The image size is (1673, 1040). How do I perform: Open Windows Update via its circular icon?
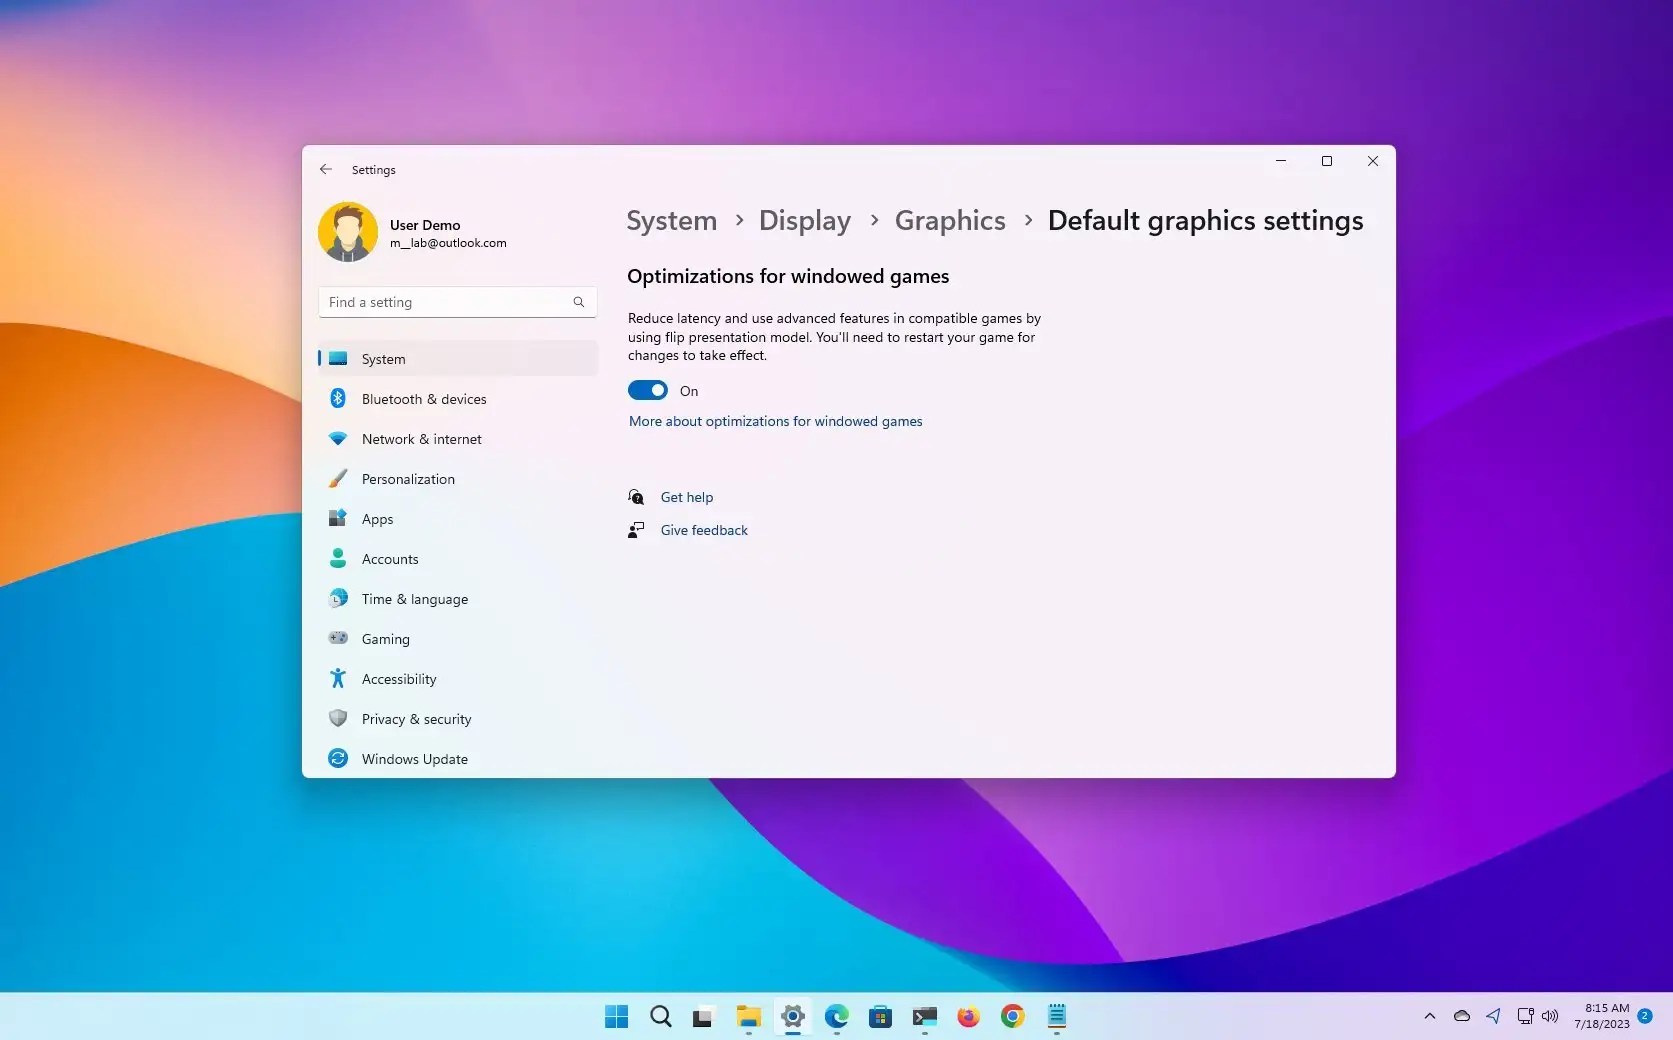pyautogui.click(x=337, y=758)
